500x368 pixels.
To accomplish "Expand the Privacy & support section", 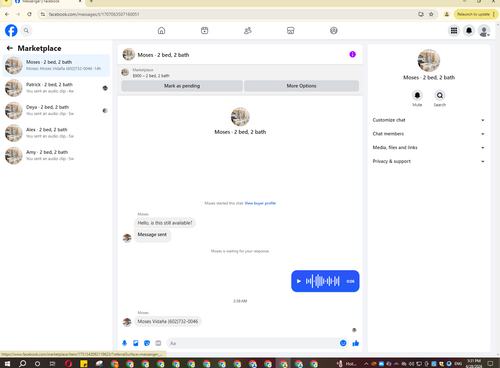I will click(x=428, y=161).
